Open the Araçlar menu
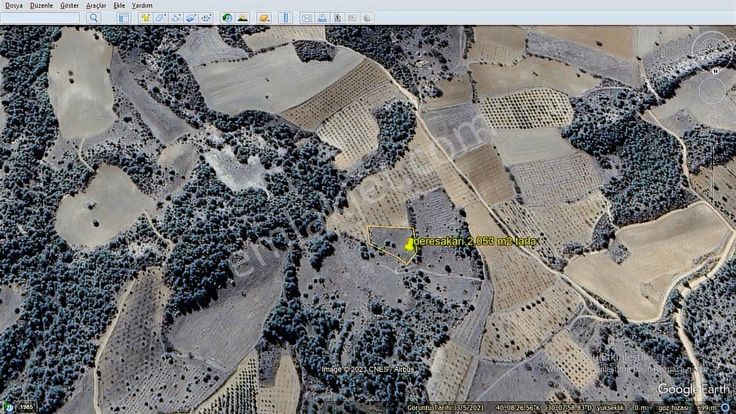 (96, 5)
